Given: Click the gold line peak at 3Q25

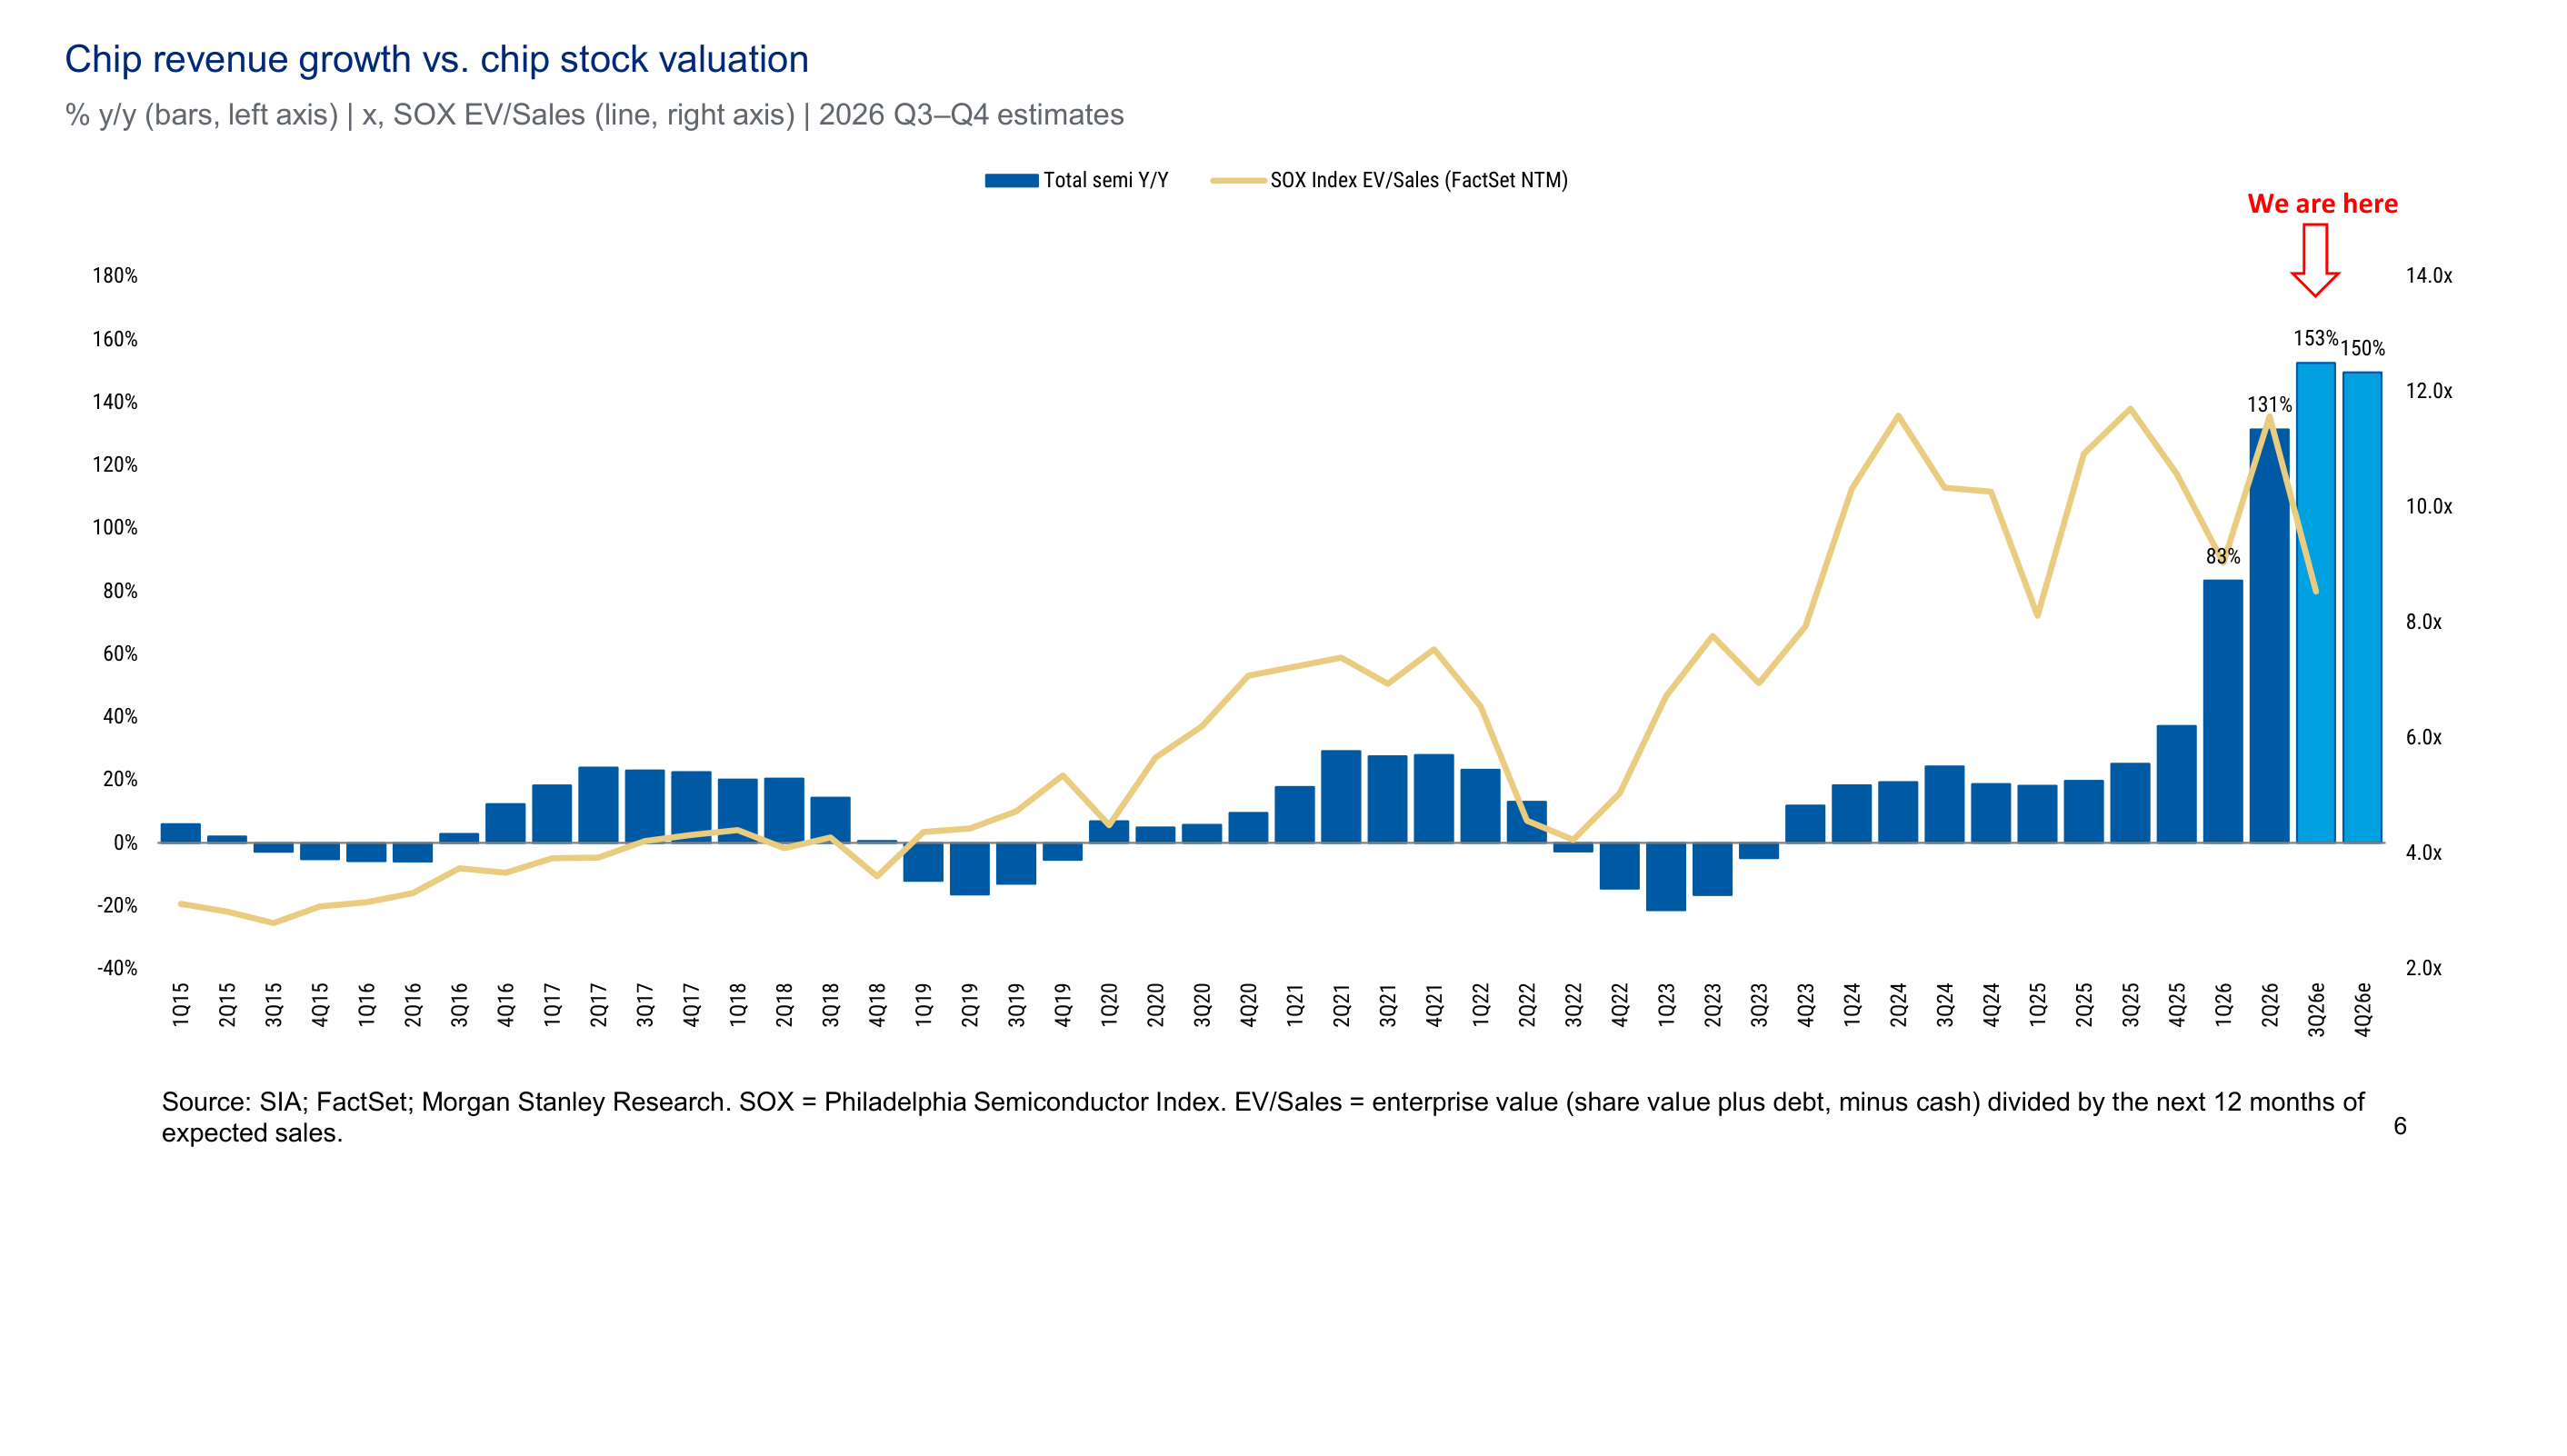Looking at the screenshot, I should 2130,408.
